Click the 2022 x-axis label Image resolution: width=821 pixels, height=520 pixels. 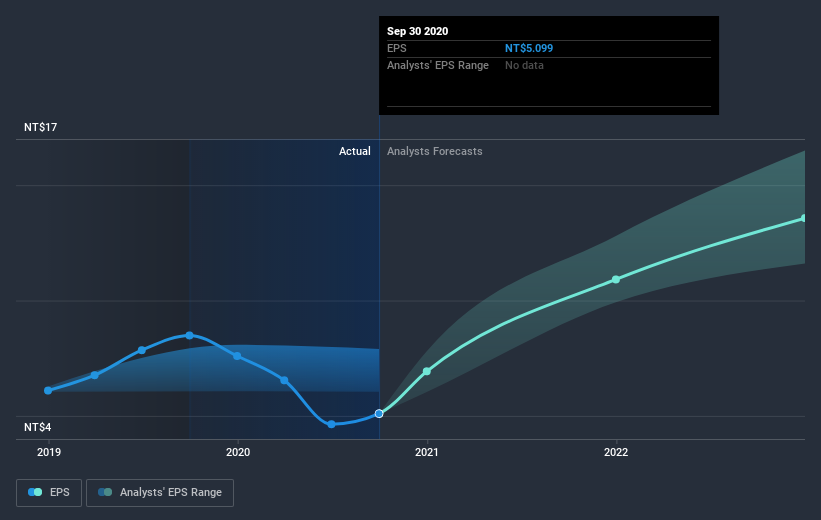tap(616, 452)
